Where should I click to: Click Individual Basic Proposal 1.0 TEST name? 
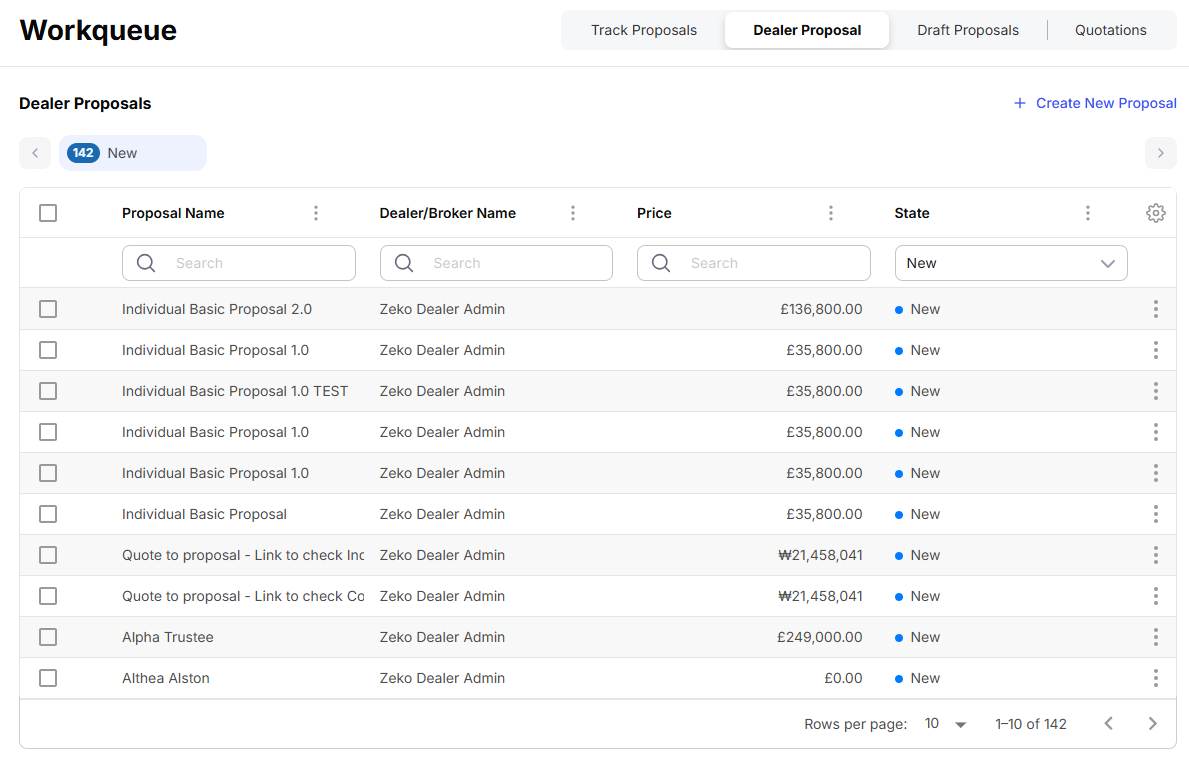point(235,391)
